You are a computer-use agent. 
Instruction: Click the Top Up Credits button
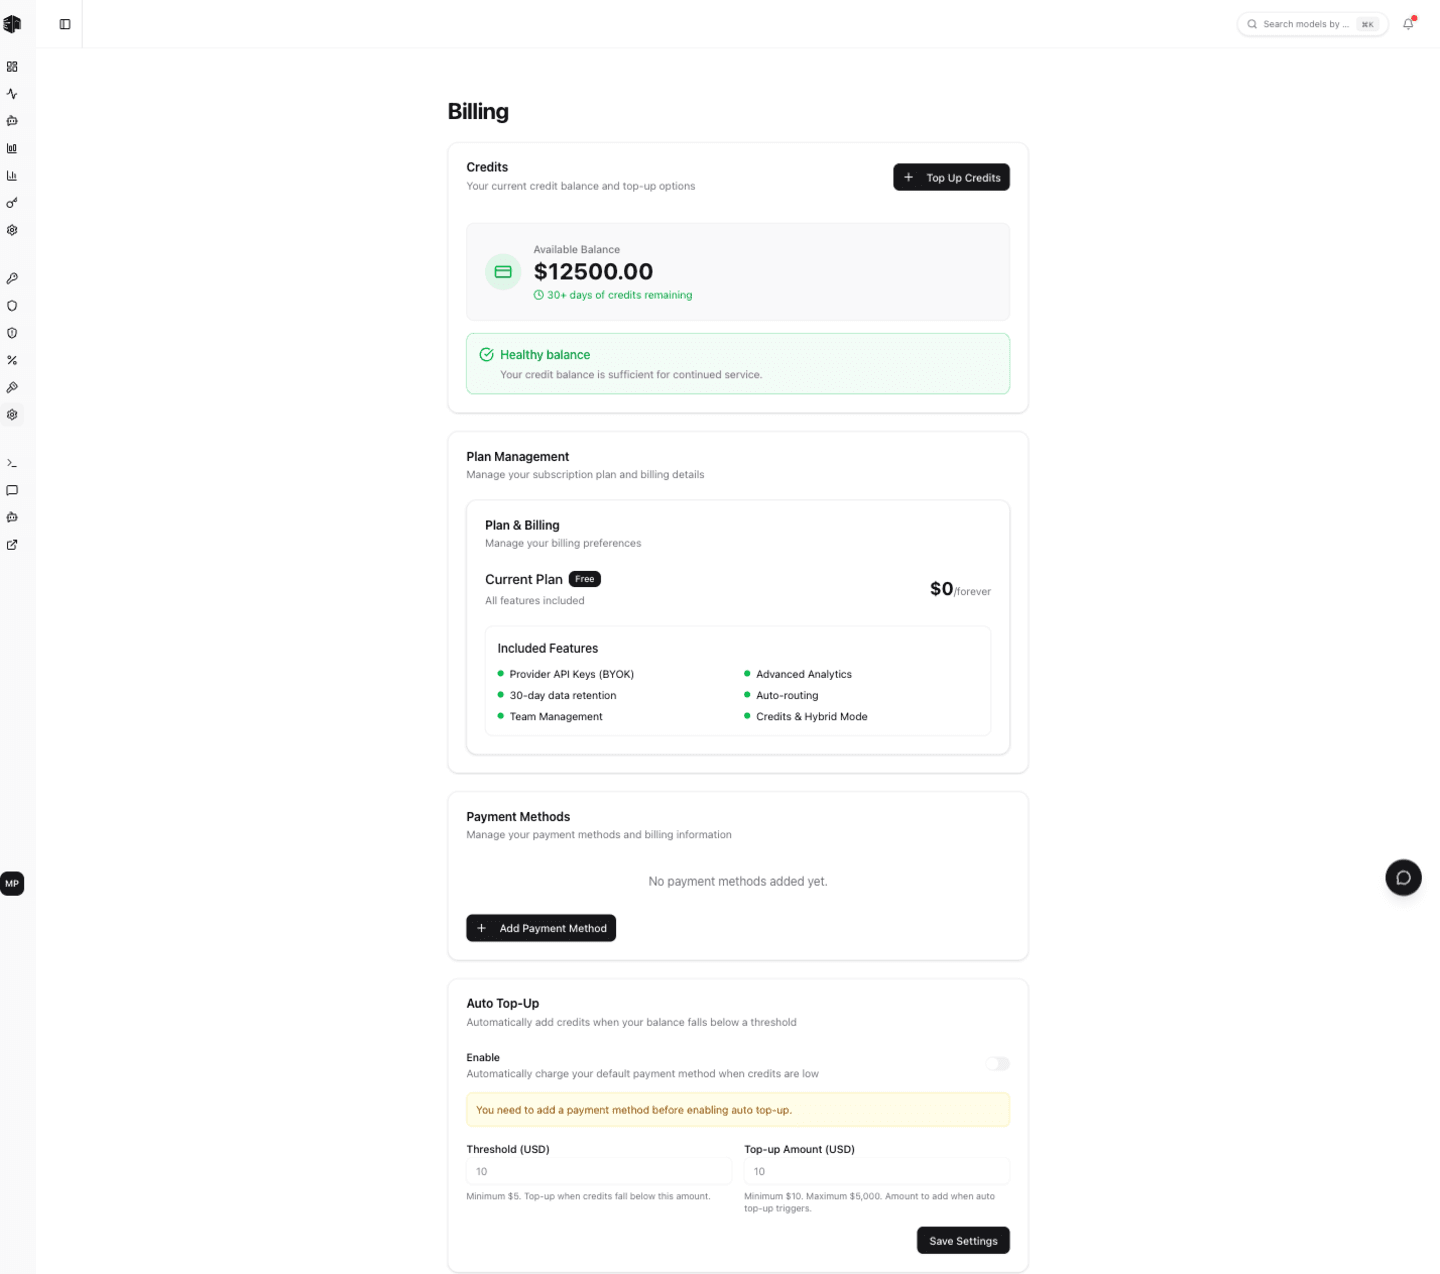pos(951,177)
